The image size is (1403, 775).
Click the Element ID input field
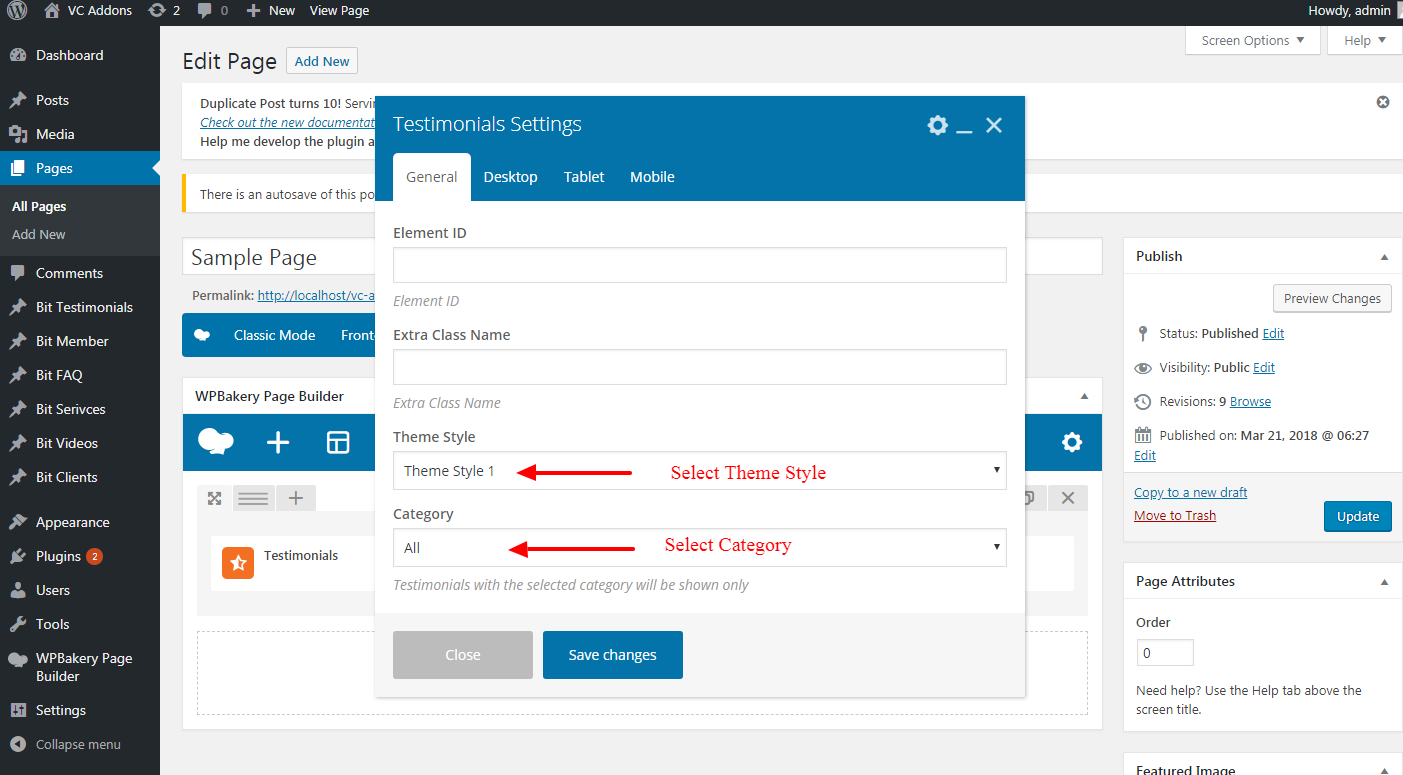(x=699, y=265)
